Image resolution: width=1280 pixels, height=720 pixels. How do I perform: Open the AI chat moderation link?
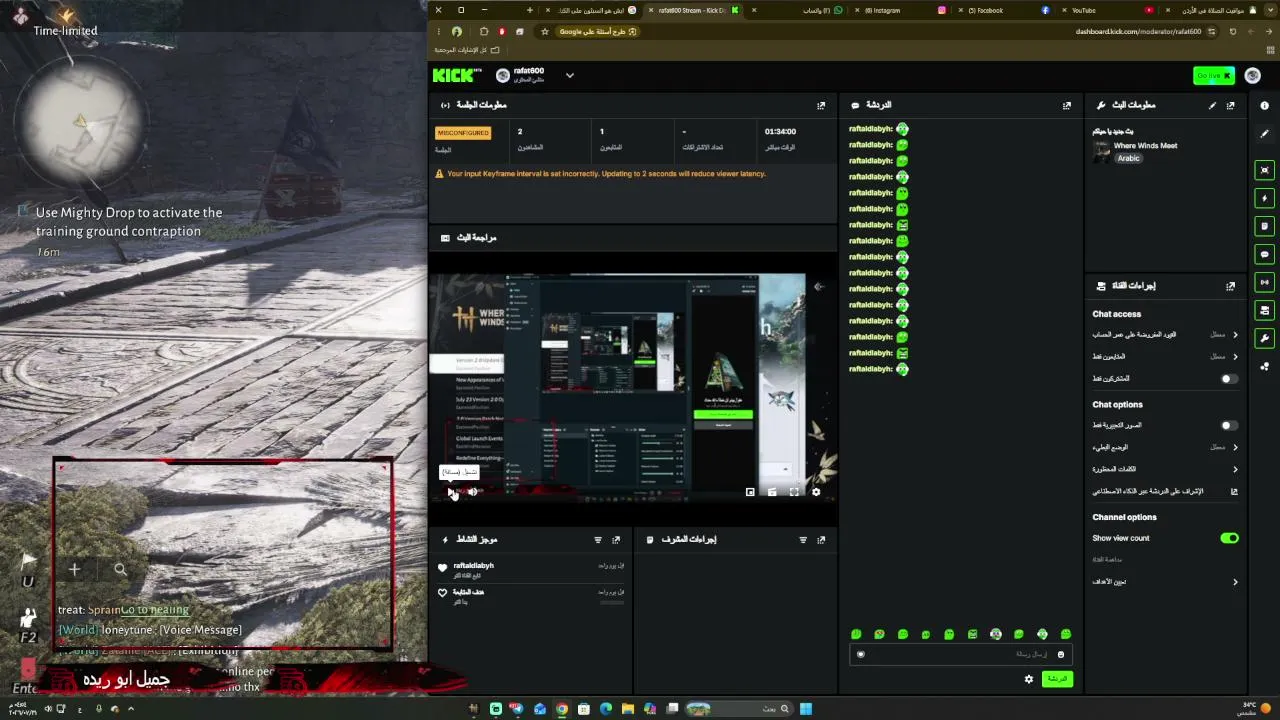coord(1166,491)
